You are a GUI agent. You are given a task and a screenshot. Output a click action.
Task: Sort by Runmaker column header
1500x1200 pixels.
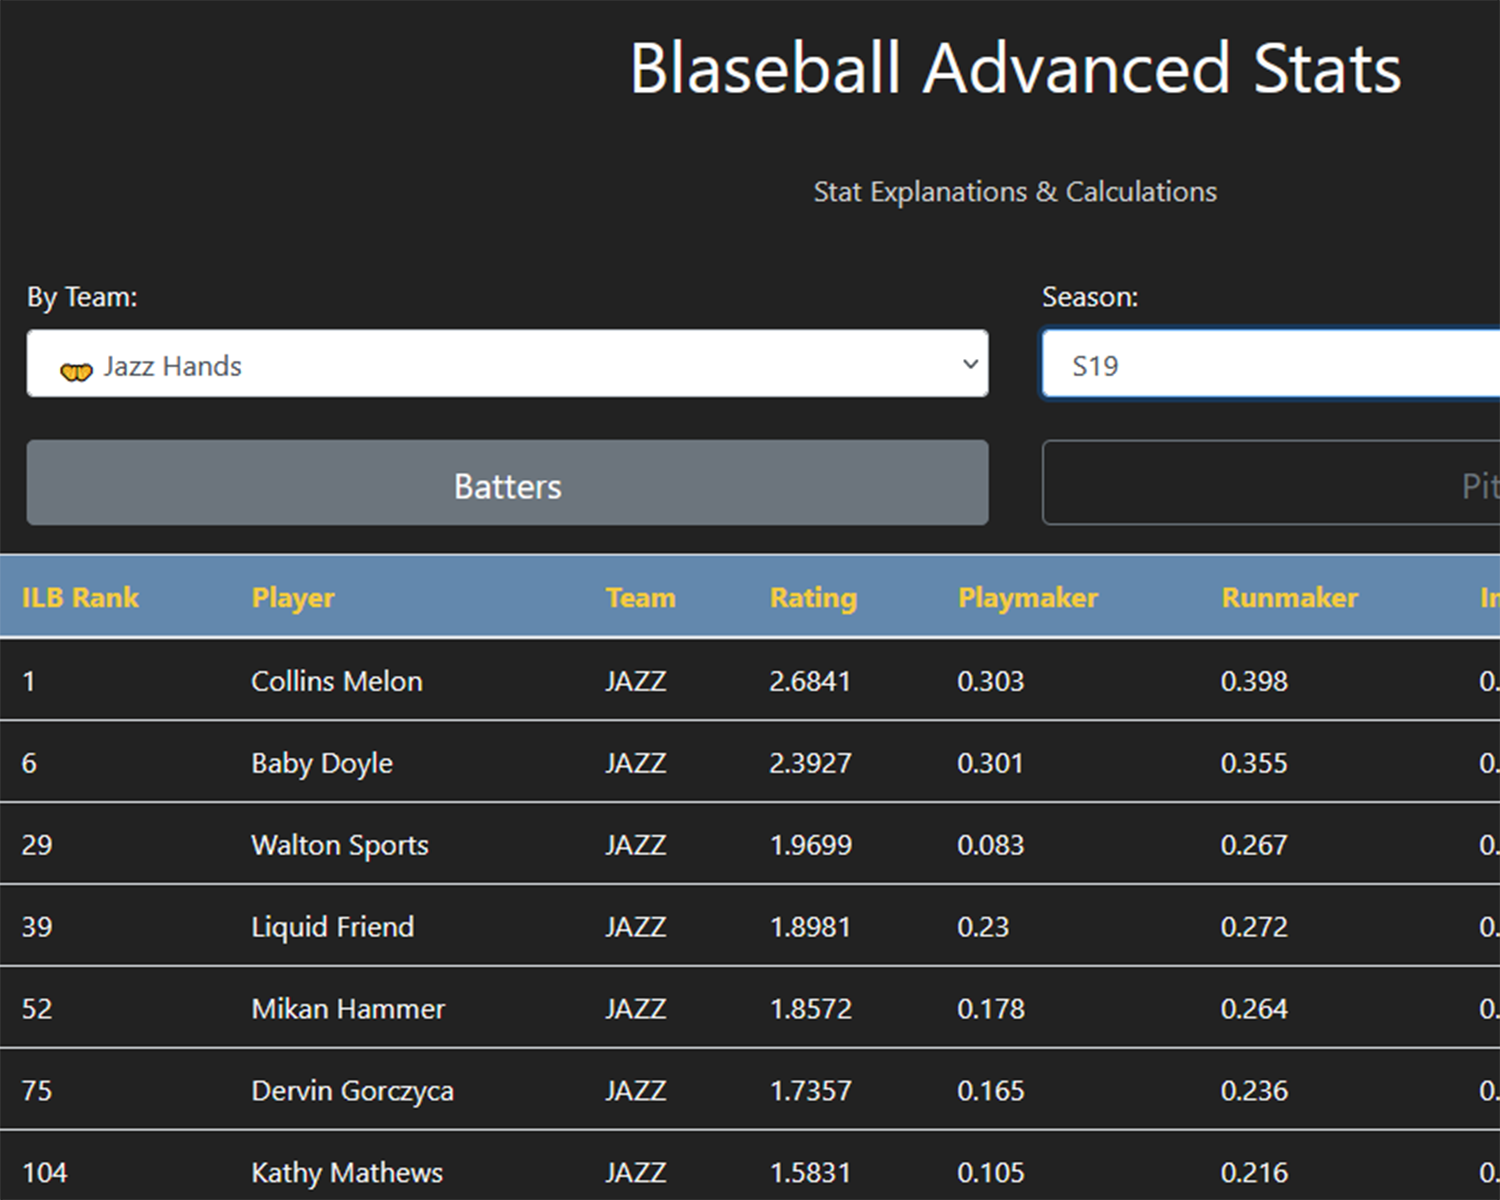1289,598
